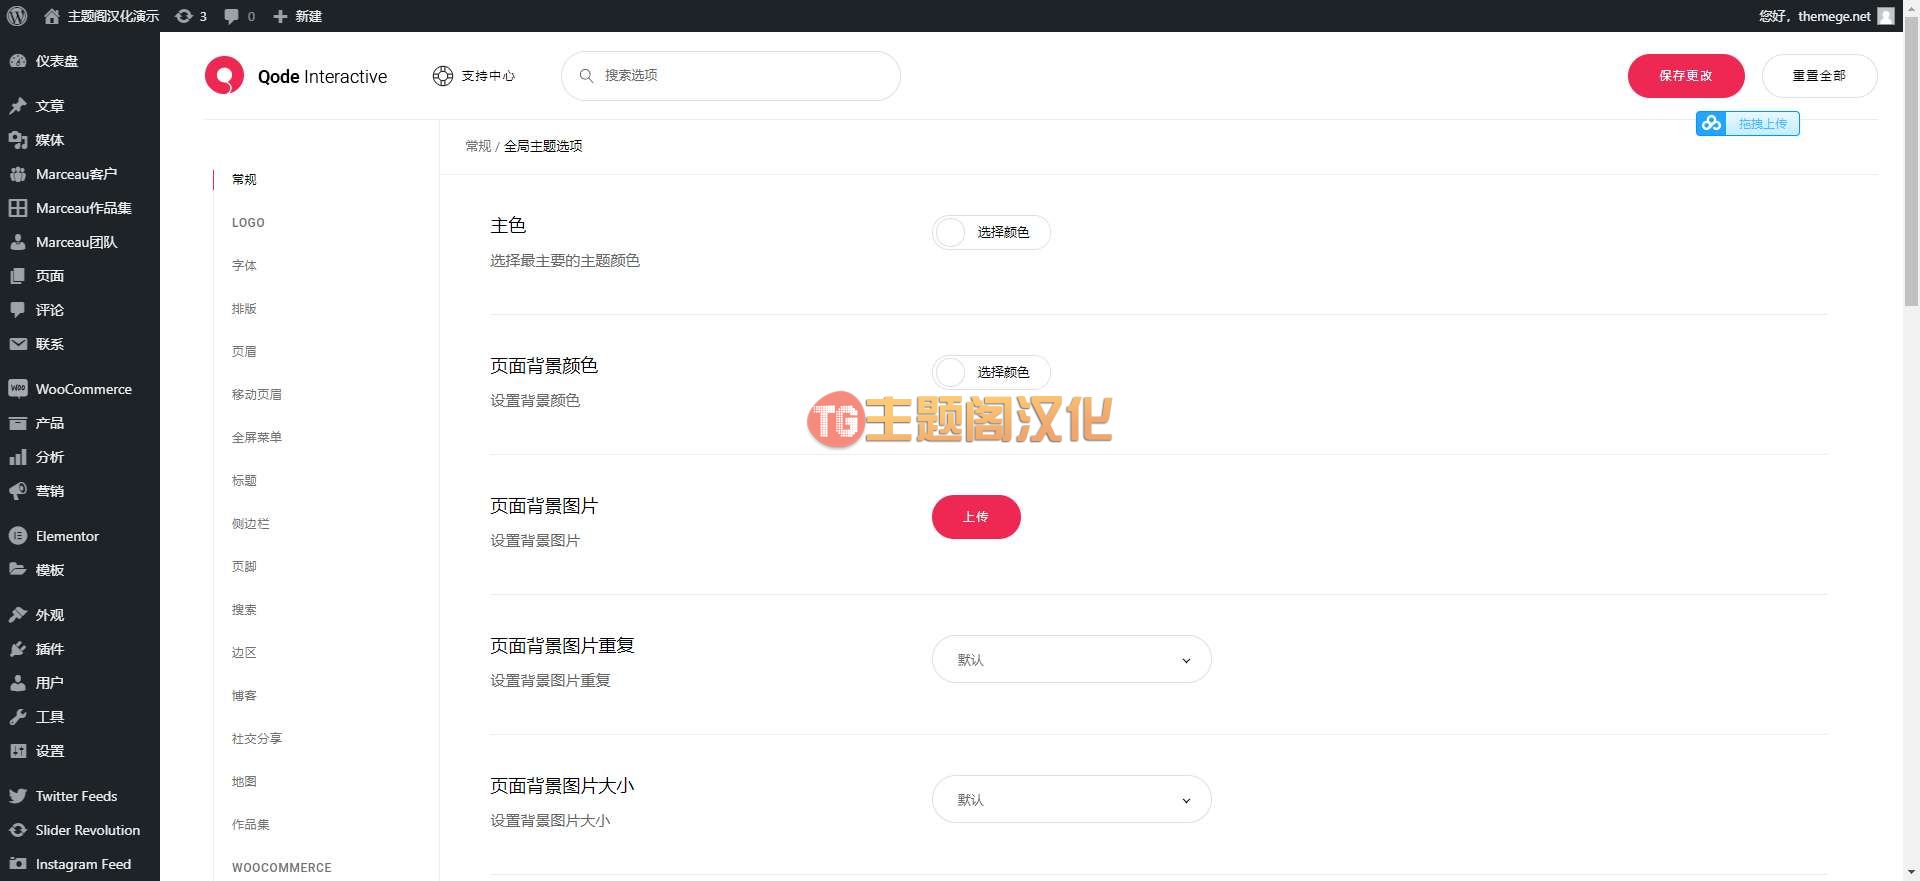The width and height of the screenshot is (1920, 881).
Task: Open Elementor icon in sidebar
Action: pyautogui.click(x=18, y=536)
